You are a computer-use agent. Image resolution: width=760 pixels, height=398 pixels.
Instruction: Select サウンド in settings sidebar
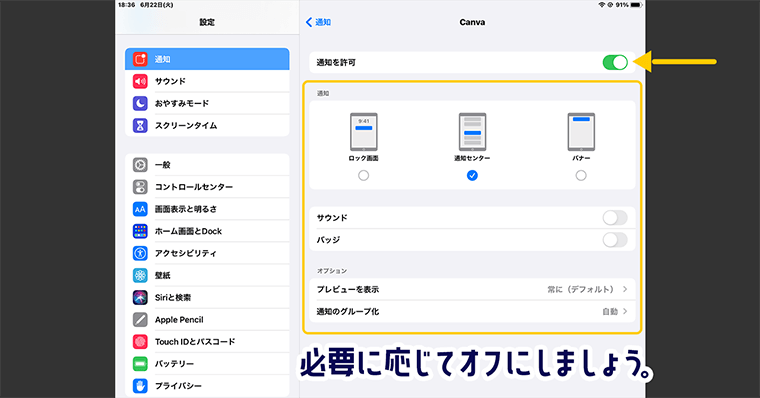207,81
